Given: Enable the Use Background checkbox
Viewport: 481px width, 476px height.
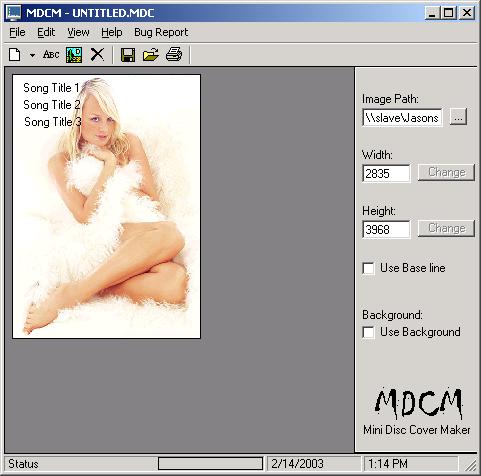Looking at the screenshot, I should pos(368,332).
